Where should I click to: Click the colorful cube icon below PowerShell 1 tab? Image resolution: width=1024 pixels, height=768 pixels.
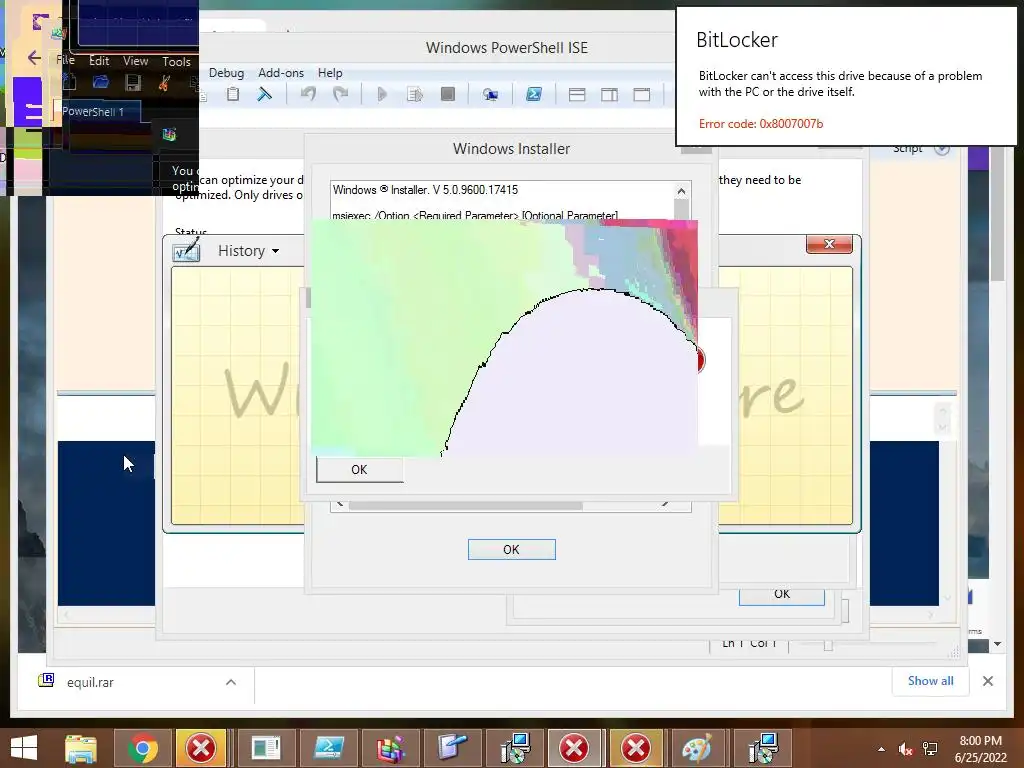169,135
